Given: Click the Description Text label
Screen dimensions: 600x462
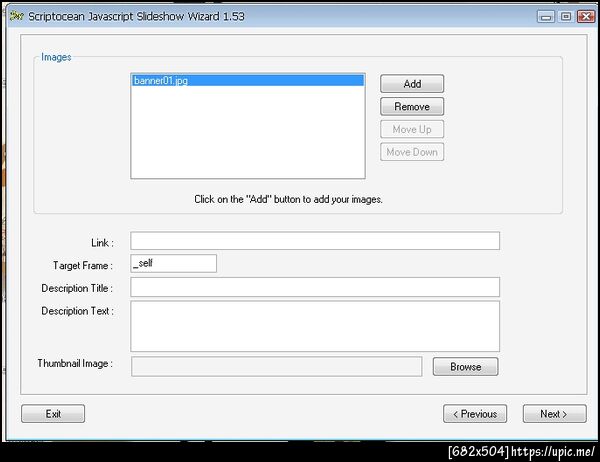Looking at the screenshot, I should tap(77, 311).
